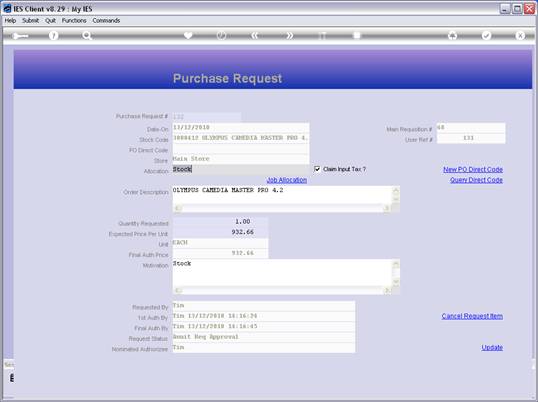Click the square stop icon in toolbar
Image resolution: width=538 pixels, height=402 pixels.
tap(357, 36)
